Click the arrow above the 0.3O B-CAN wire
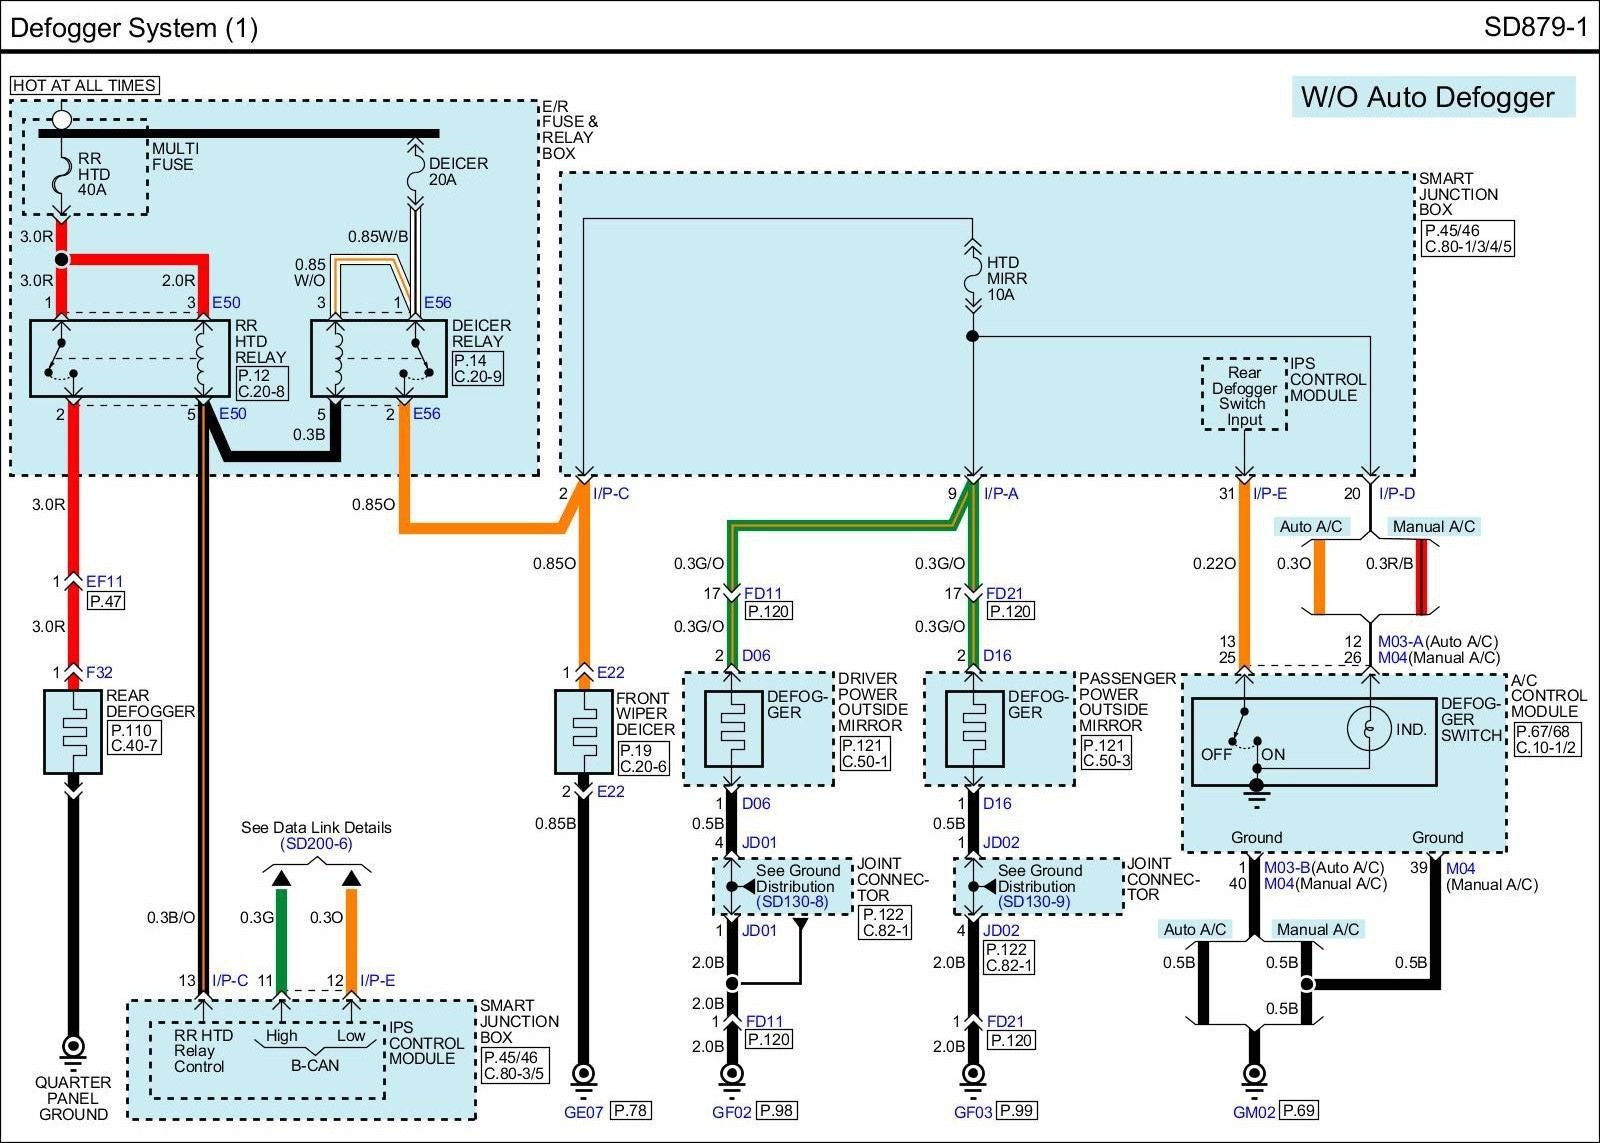The height and width of the screenshot is (1143, 1600). pyautogui.click(x=351, y=878)
